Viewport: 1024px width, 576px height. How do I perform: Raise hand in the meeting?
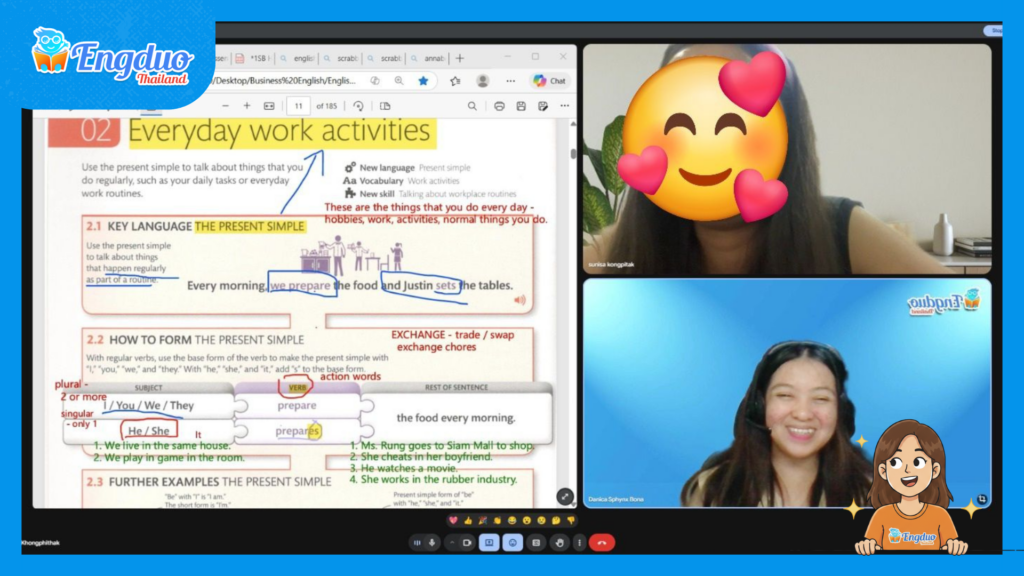coord(560,543)
